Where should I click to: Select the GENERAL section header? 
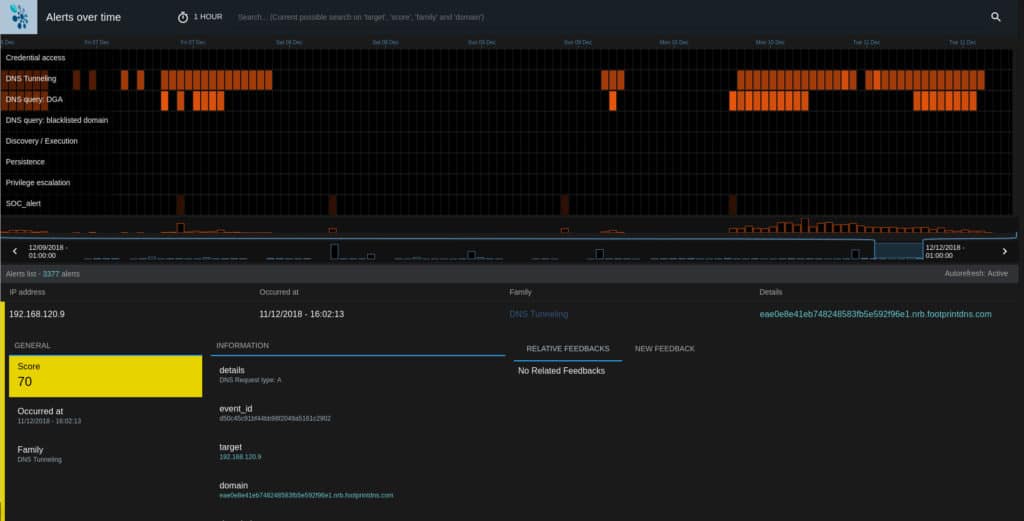[32, 345]
